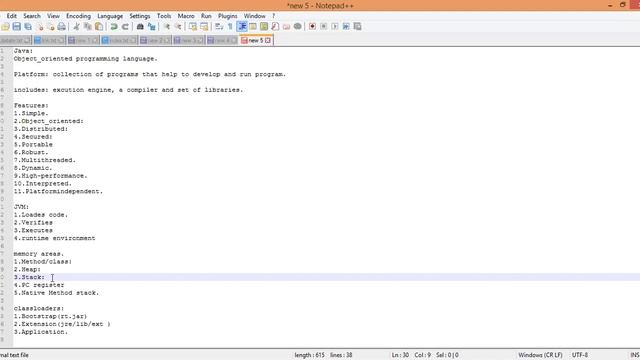Open the Tools menu
This screenshot has height=360, width=640.
(164, 16)
